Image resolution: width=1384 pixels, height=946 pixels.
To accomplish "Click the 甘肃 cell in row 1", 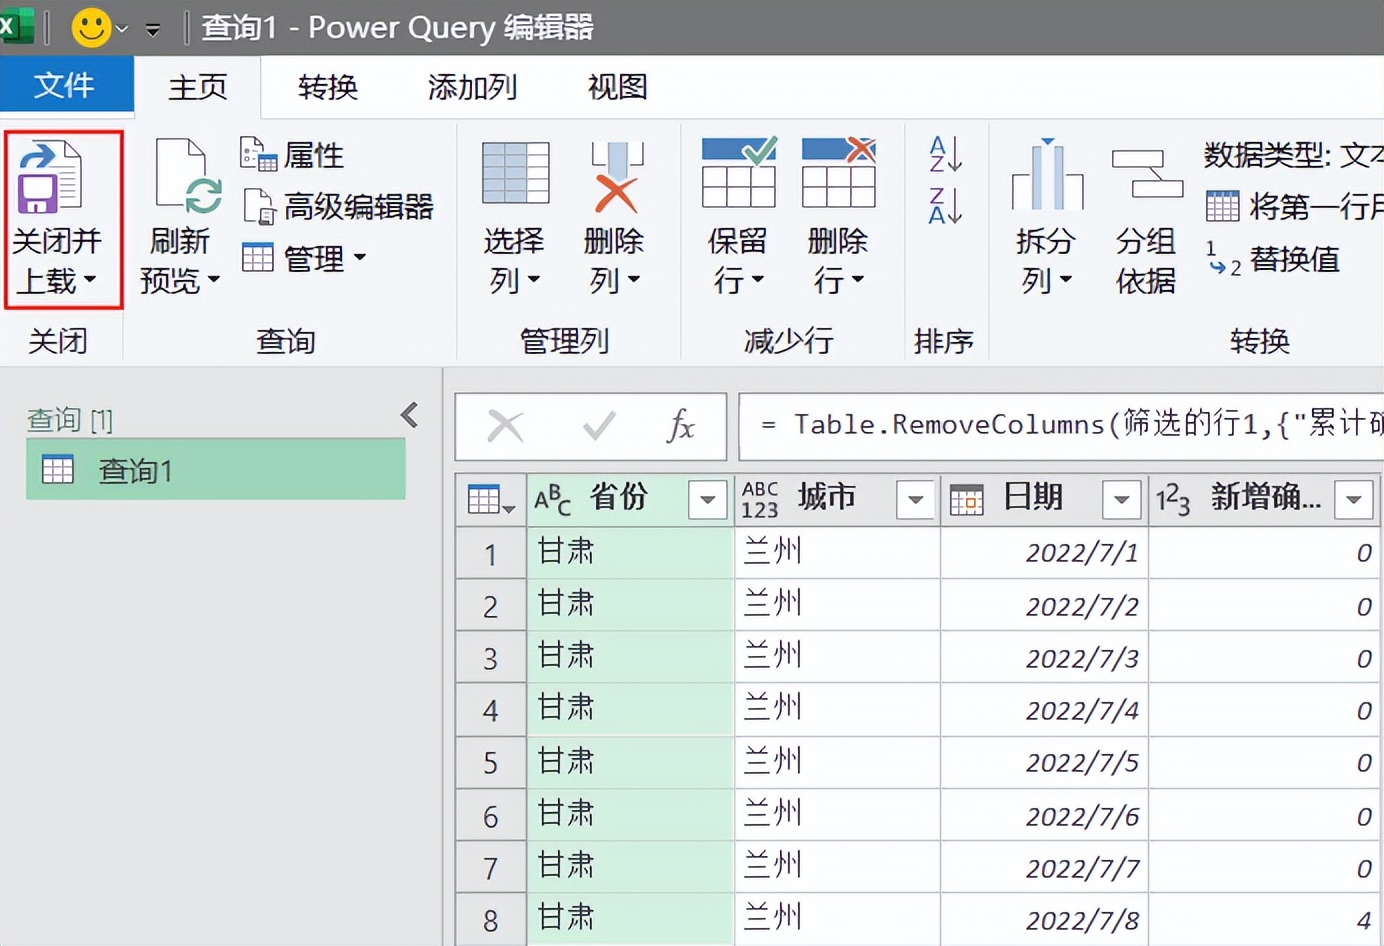I will point(630,553).
